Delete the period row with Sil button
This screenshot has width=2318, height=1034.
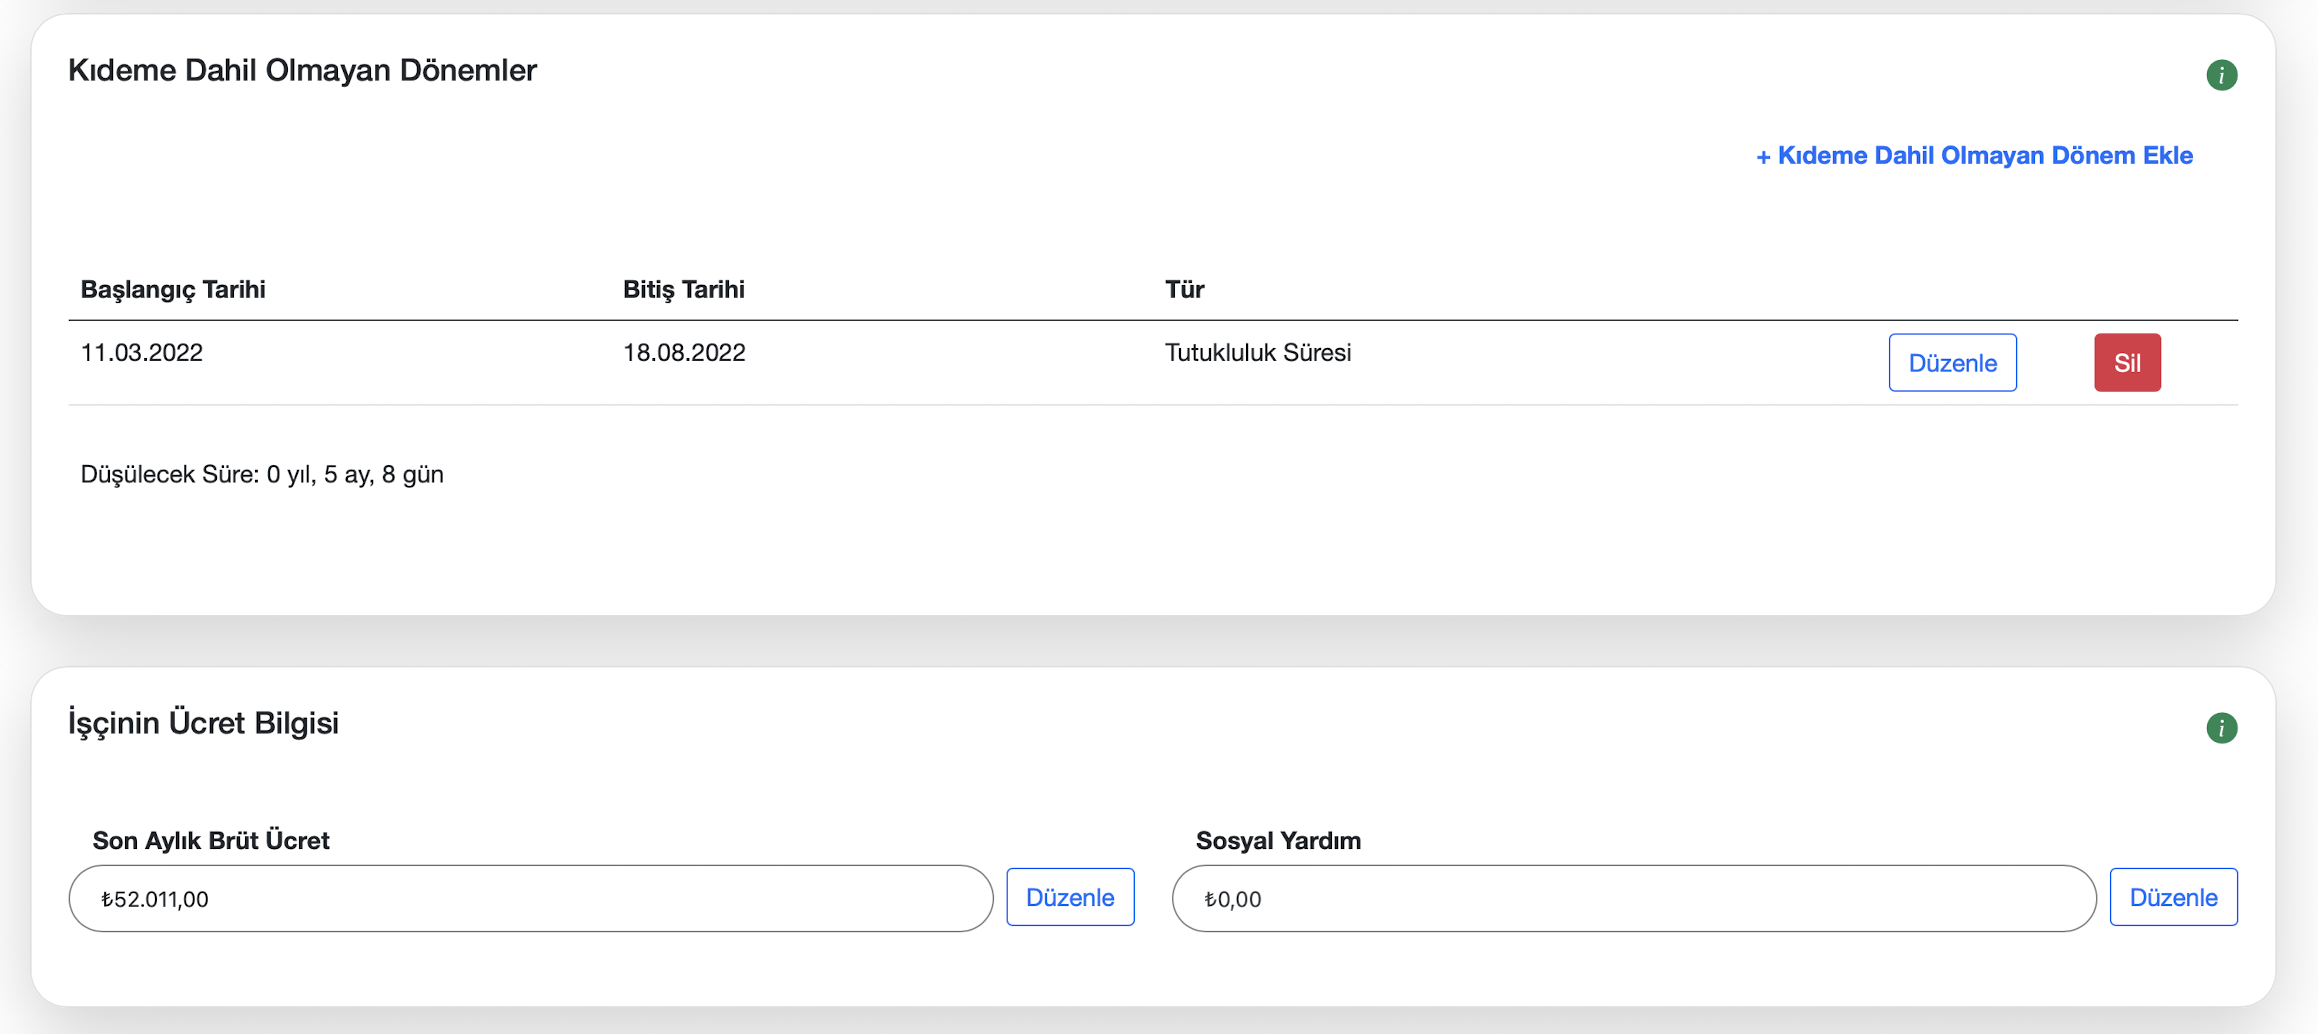pyautogui.click(x=2126, y=363)
